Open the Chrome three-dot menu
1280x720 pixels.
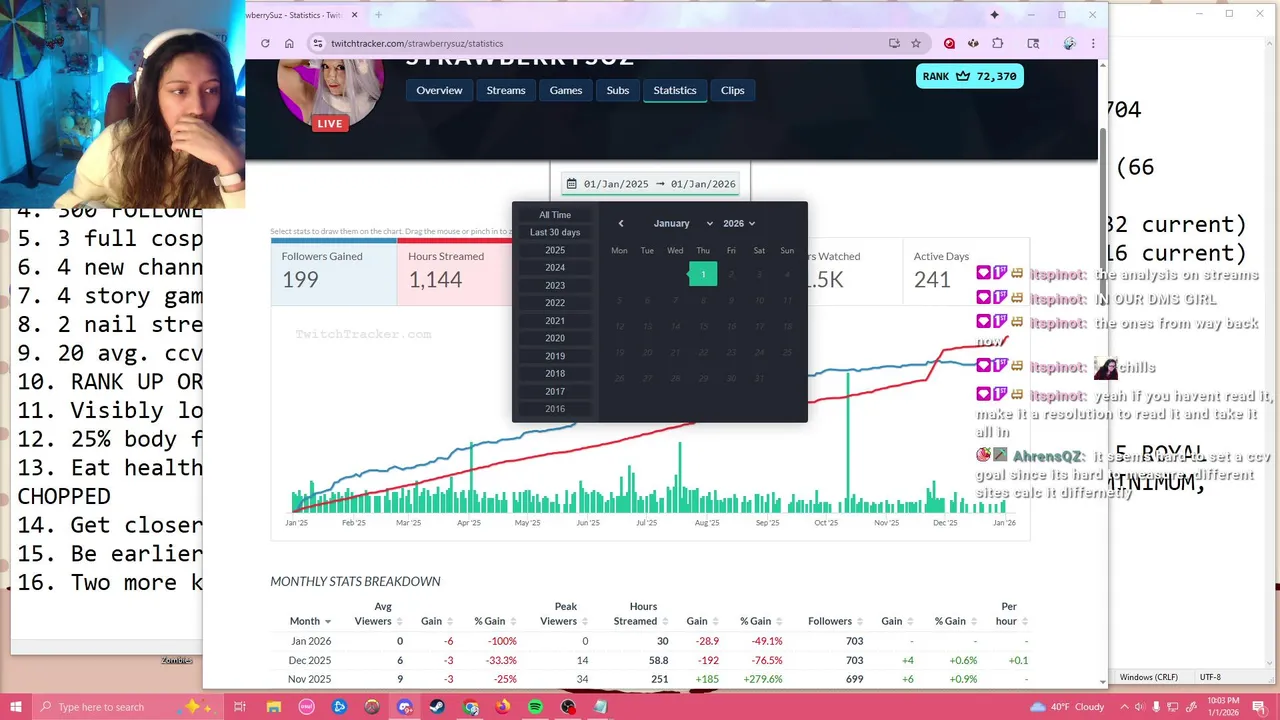coord(1093,43)
